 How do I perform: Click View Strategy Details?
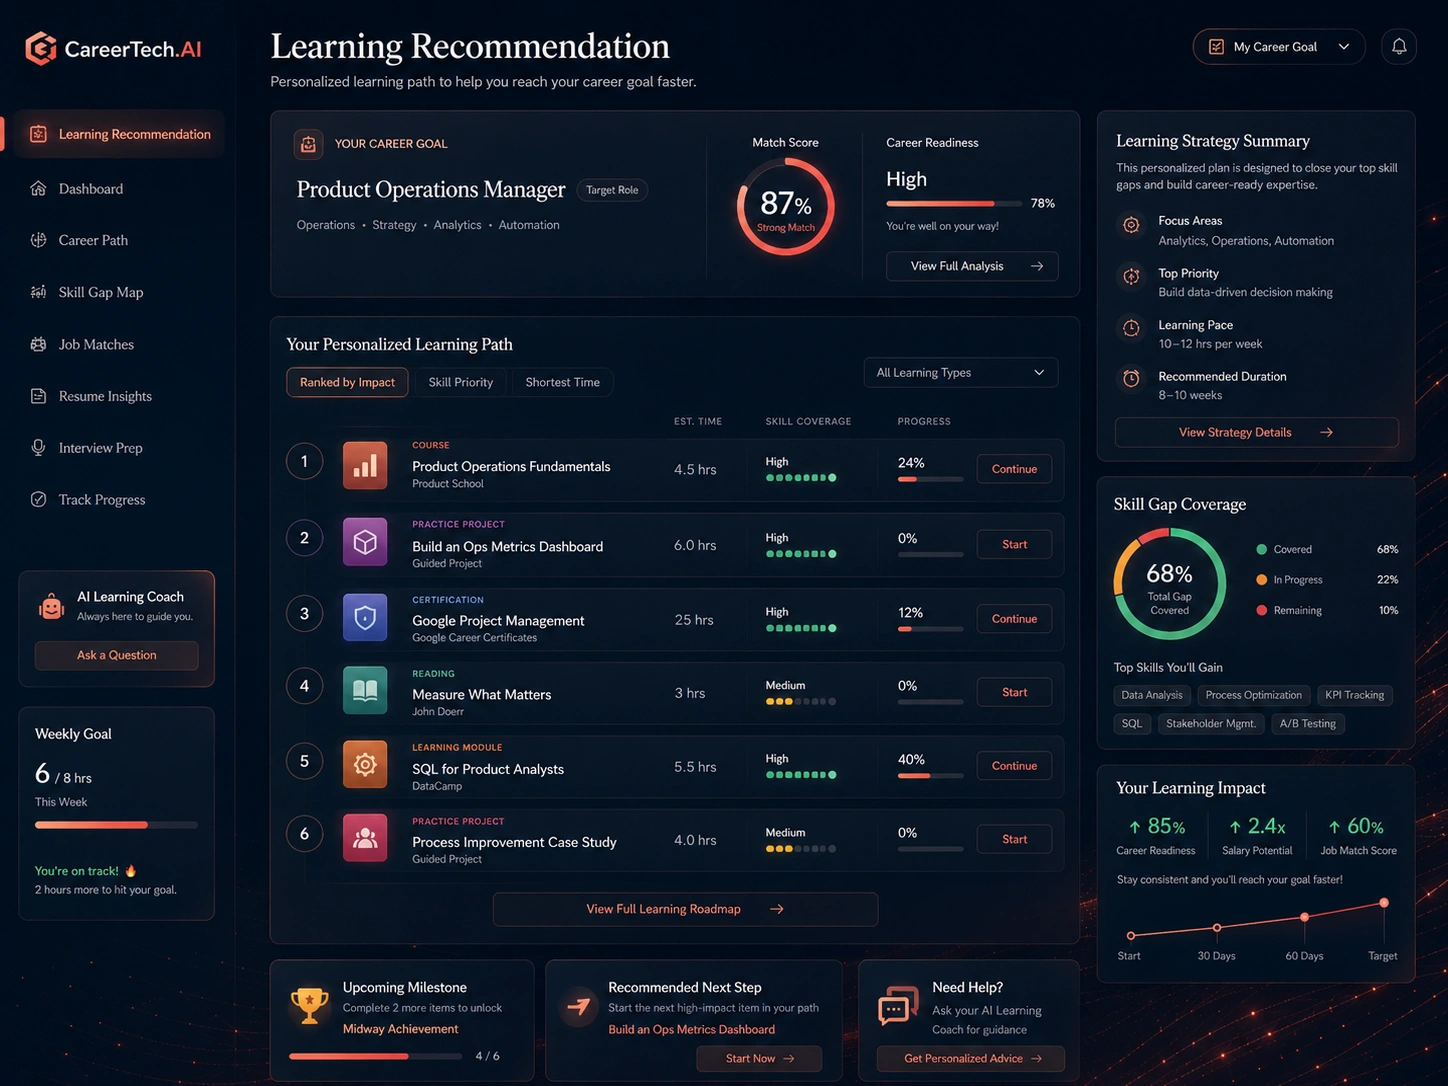coord(1256,432)
